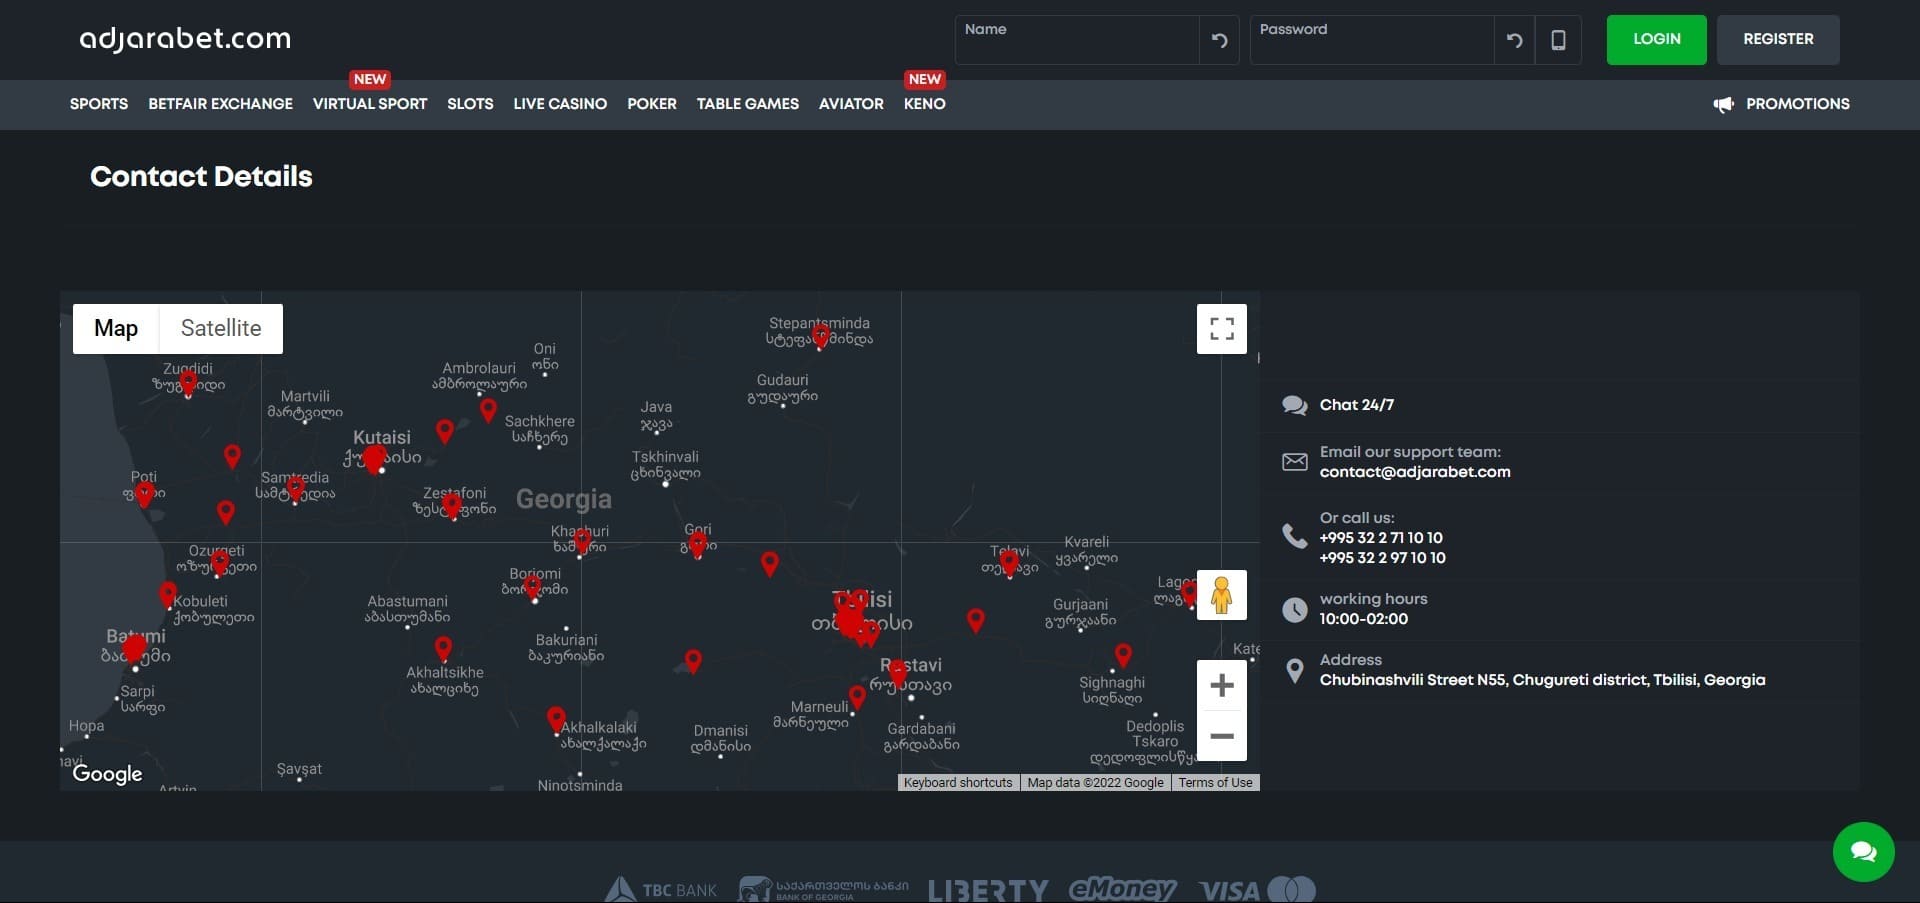Viewport: 1920px width, 903px height.
Task: Open the Promotions page
Action: [x=1796, y=104]
